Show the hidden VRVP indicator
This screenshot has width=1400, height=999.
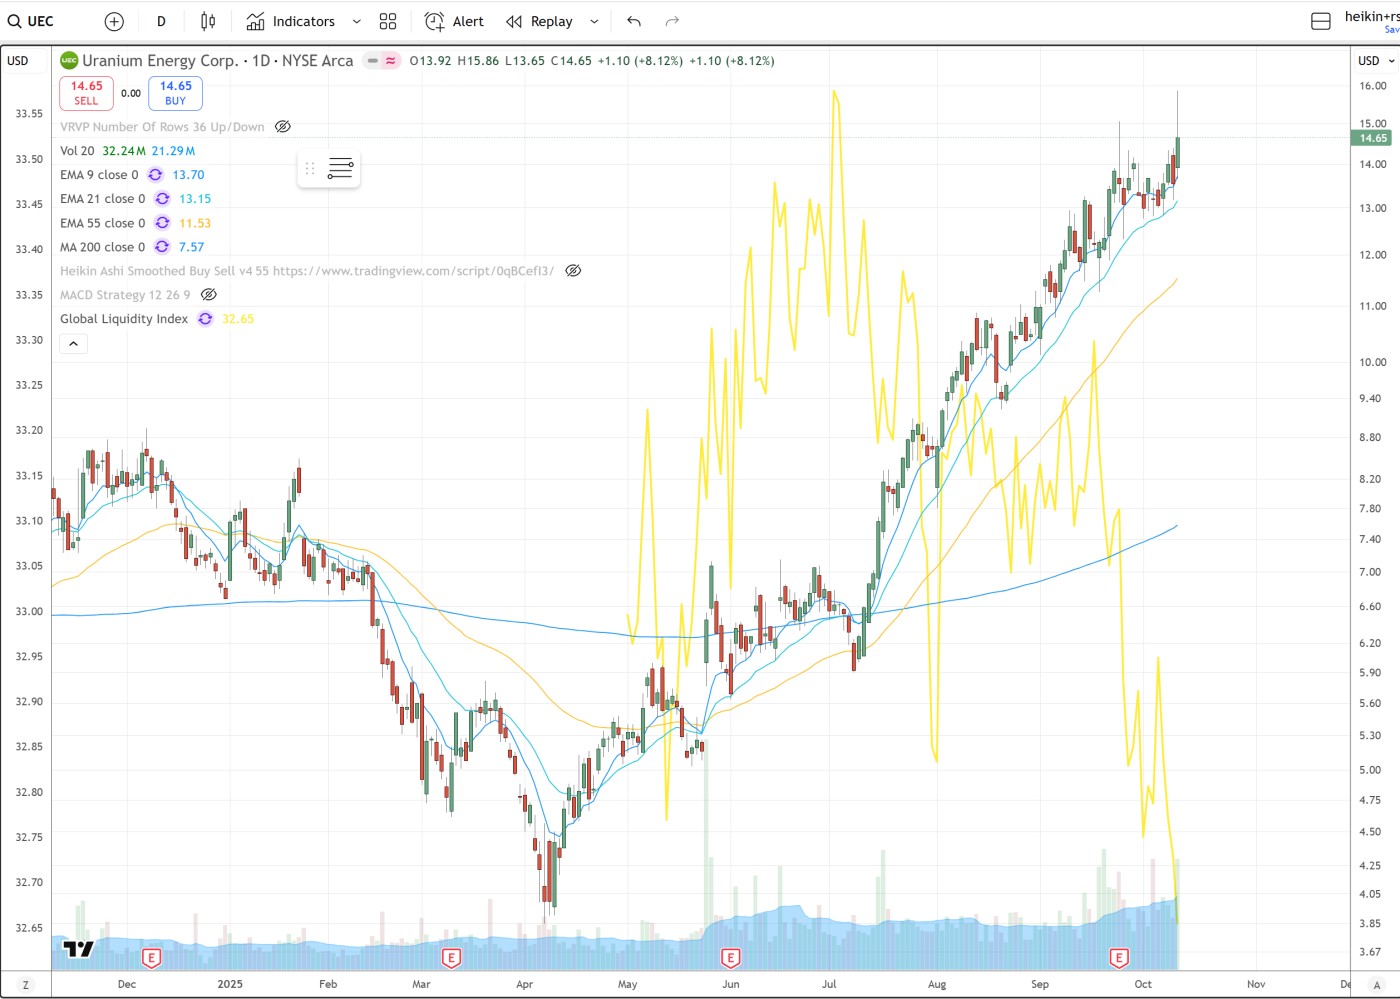(283, 127)
